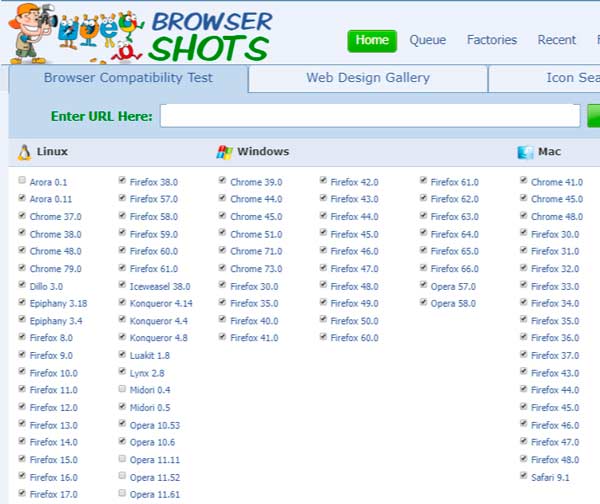
Task: Uncheck Linux Chrome 79.0 checkbox
Action: [22, 267]
